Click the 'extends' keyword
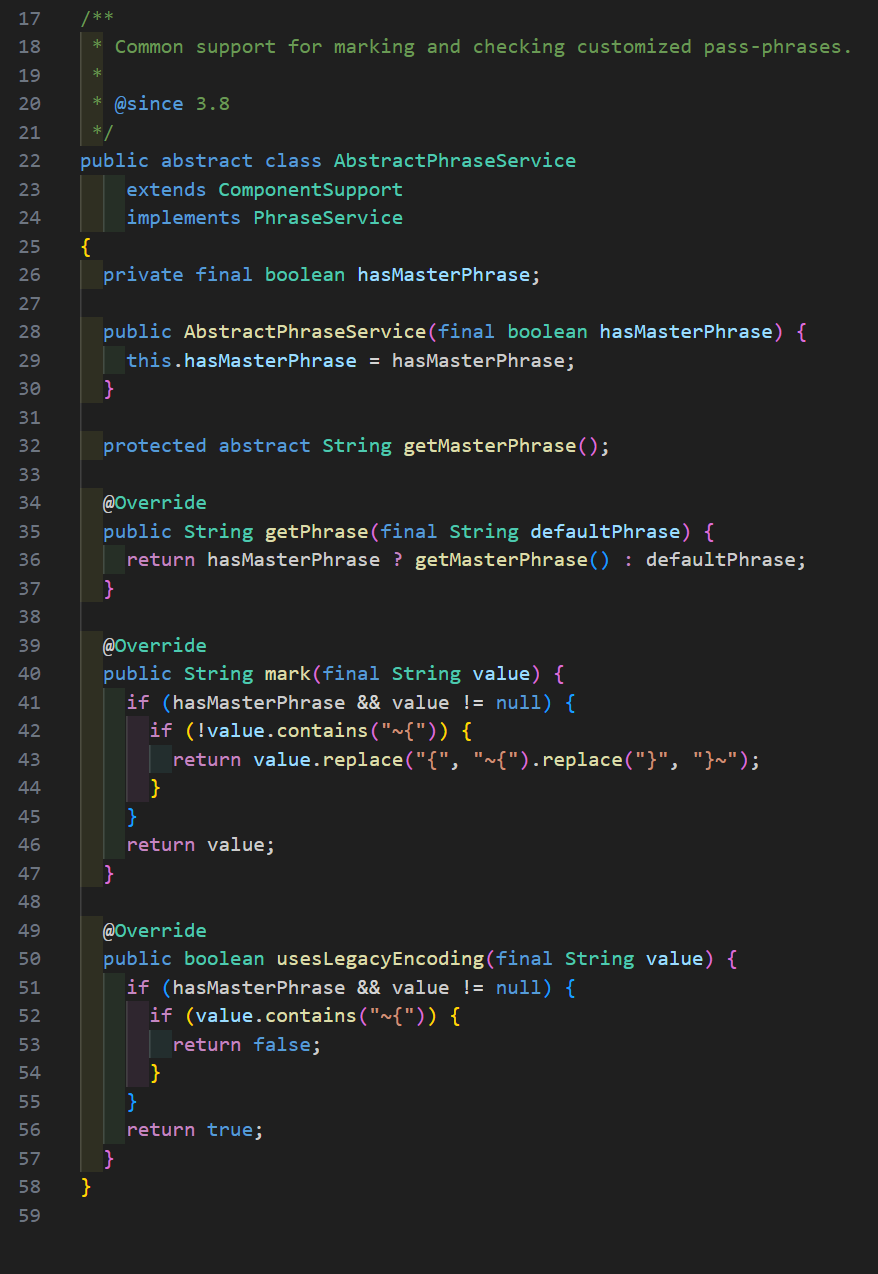878x1274 pixels. (x=167, y=190)
